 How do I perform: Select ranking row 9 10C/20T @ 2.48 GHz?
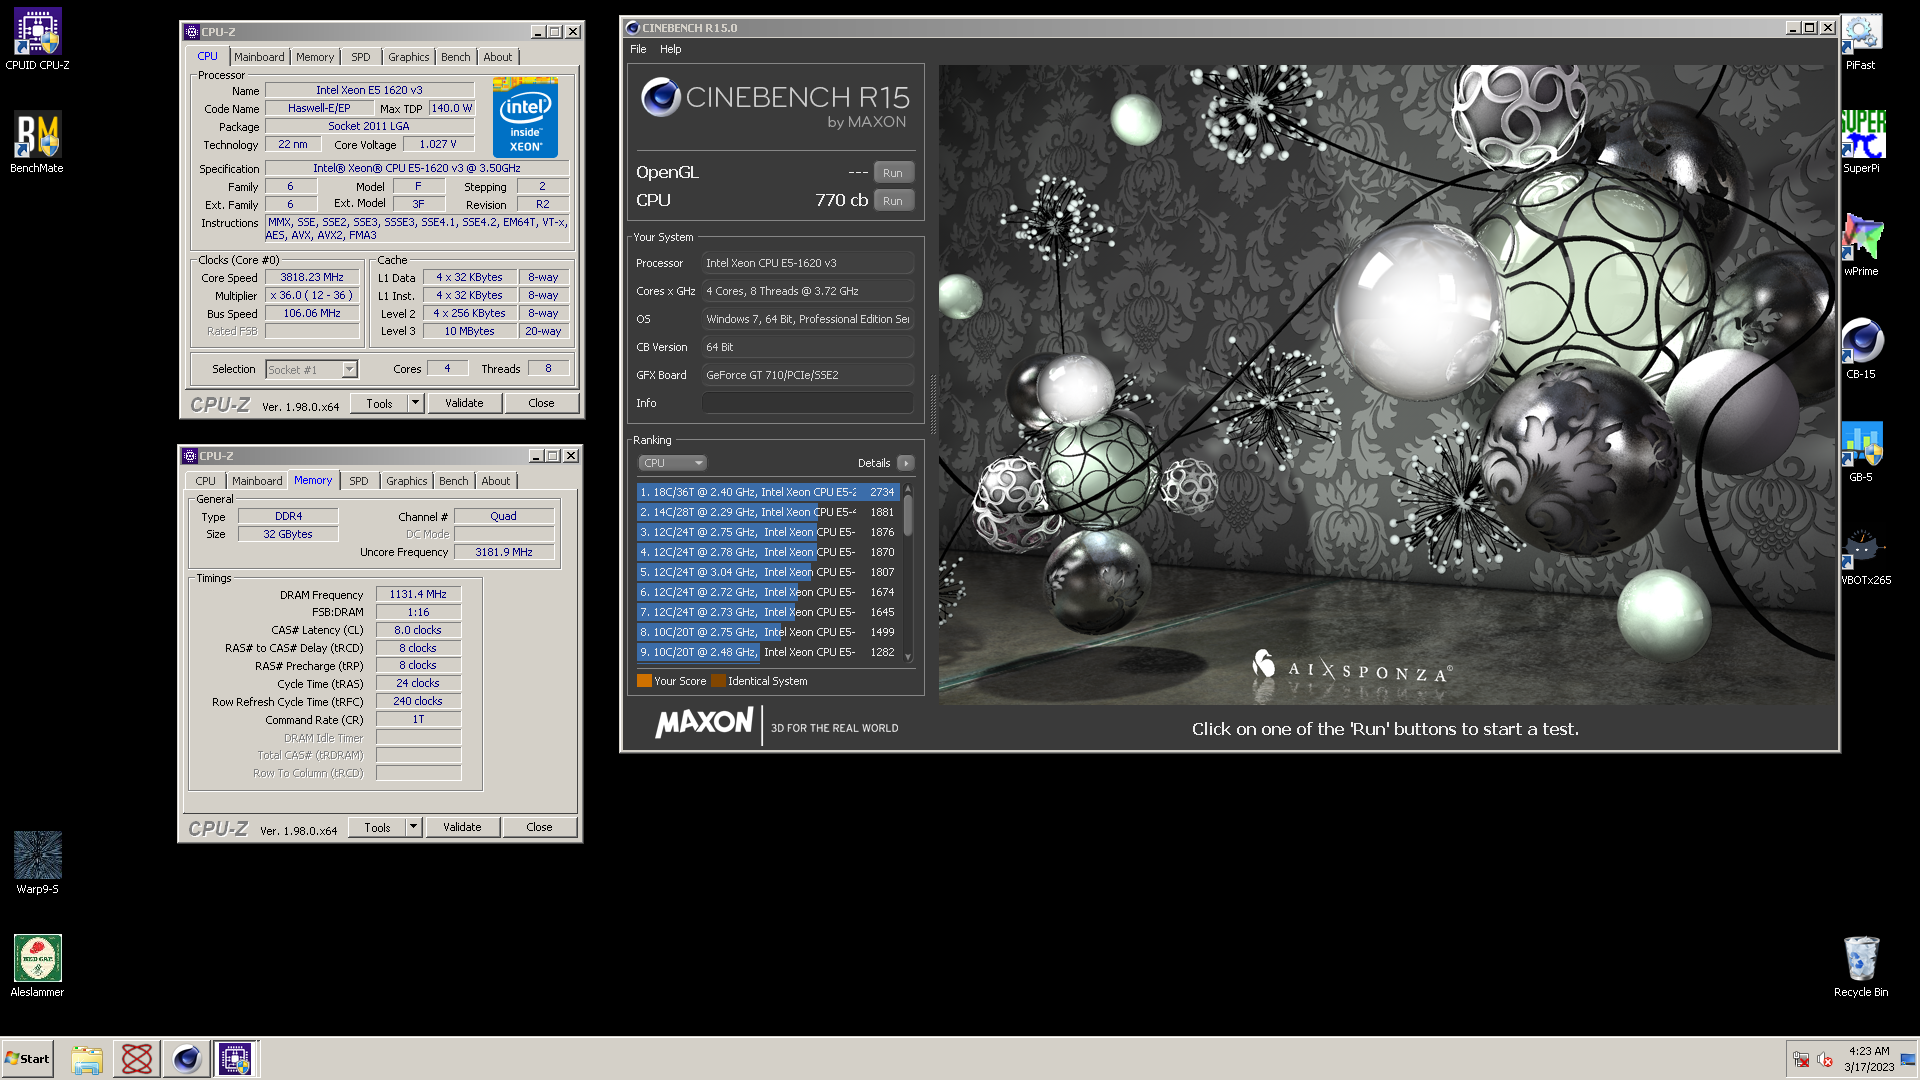click(x=768, y=652)
